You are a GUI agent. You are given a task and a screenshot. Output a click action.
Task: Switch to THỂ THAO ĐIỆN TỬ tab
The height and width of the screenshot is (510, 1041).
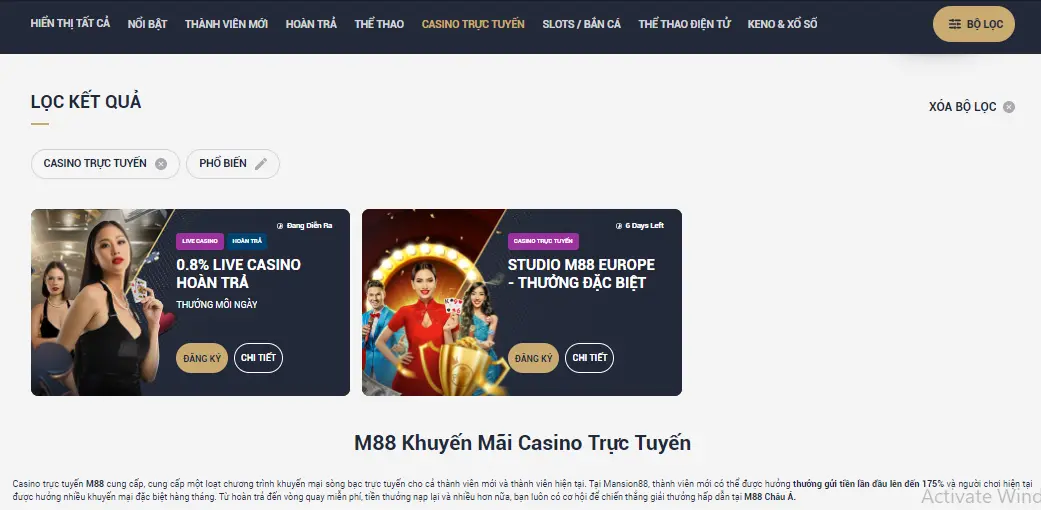(684, 24)
